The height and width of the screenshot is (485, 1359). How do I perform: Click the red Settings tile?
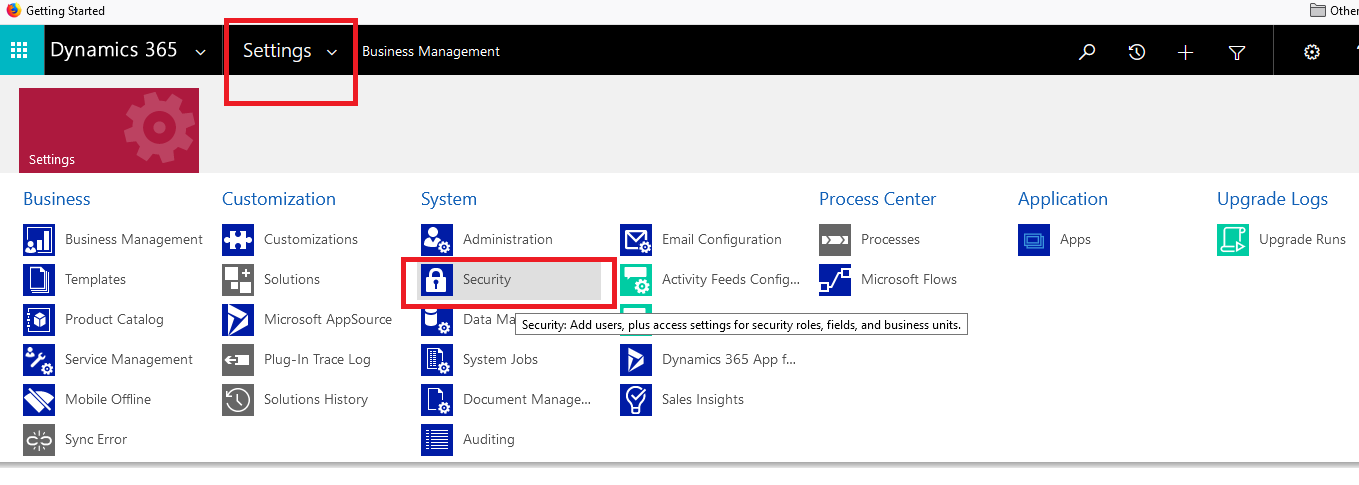(x=109, y=131)
